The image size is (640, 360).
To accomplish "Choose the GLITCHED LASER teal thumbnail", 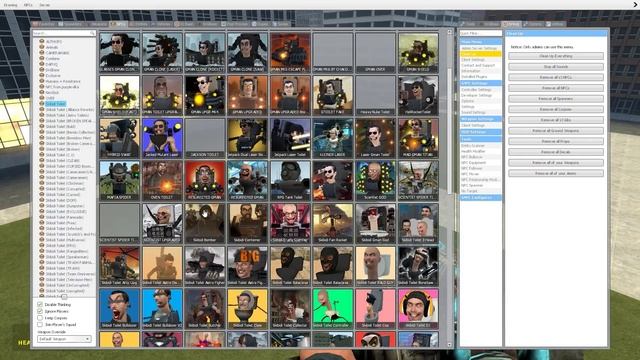I will tap(333, 138).
